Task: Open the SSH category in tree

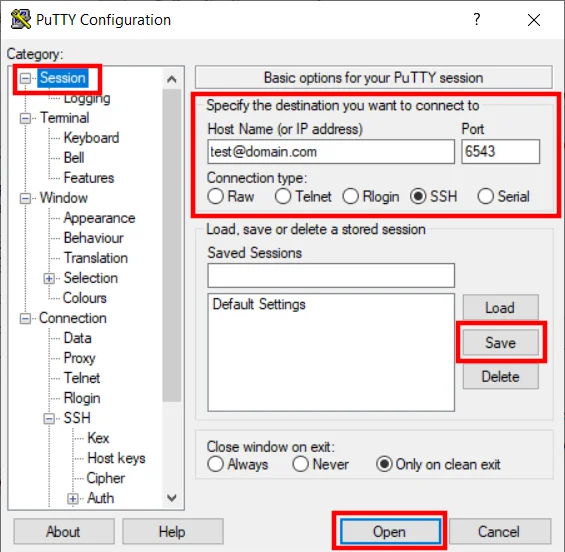Action: click(x=77, y=418)
